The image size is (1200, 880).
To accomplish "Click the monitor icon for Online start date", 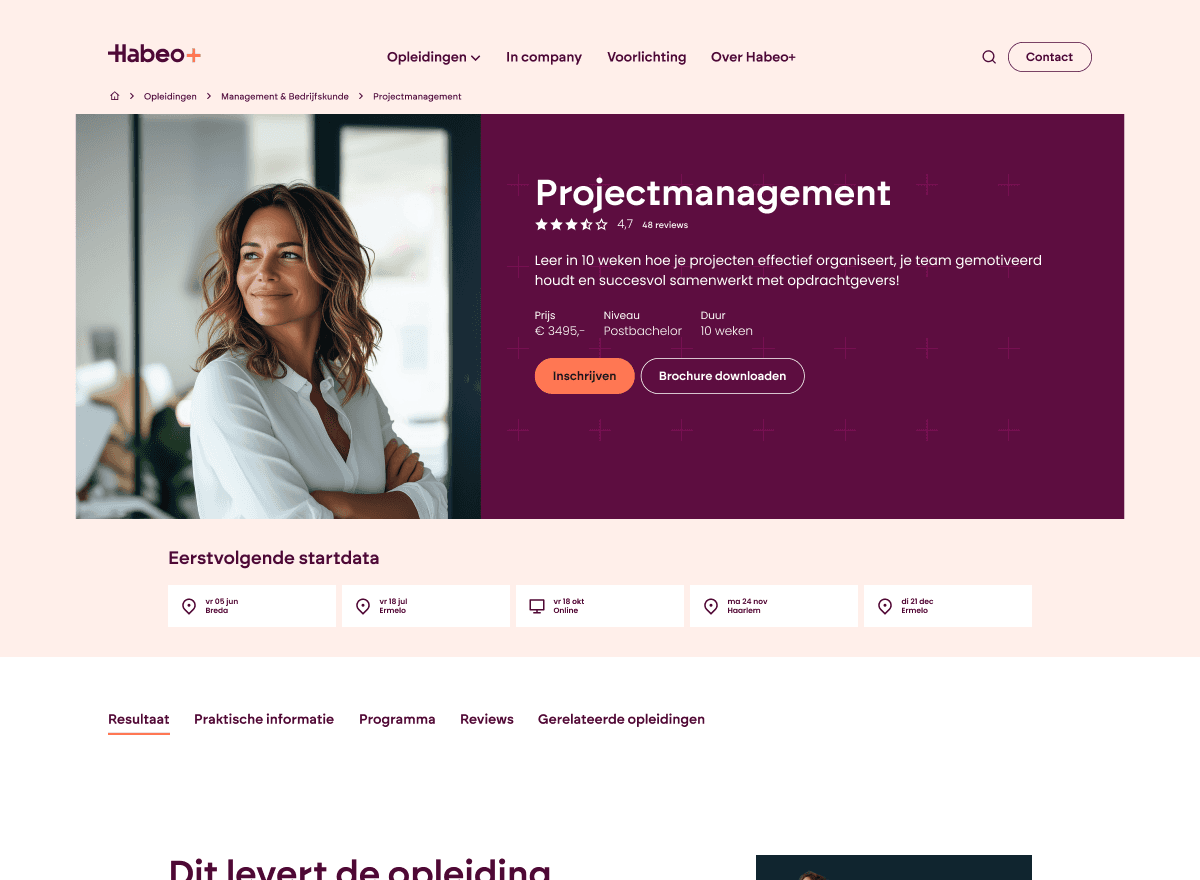I will (x=537, y=606).
